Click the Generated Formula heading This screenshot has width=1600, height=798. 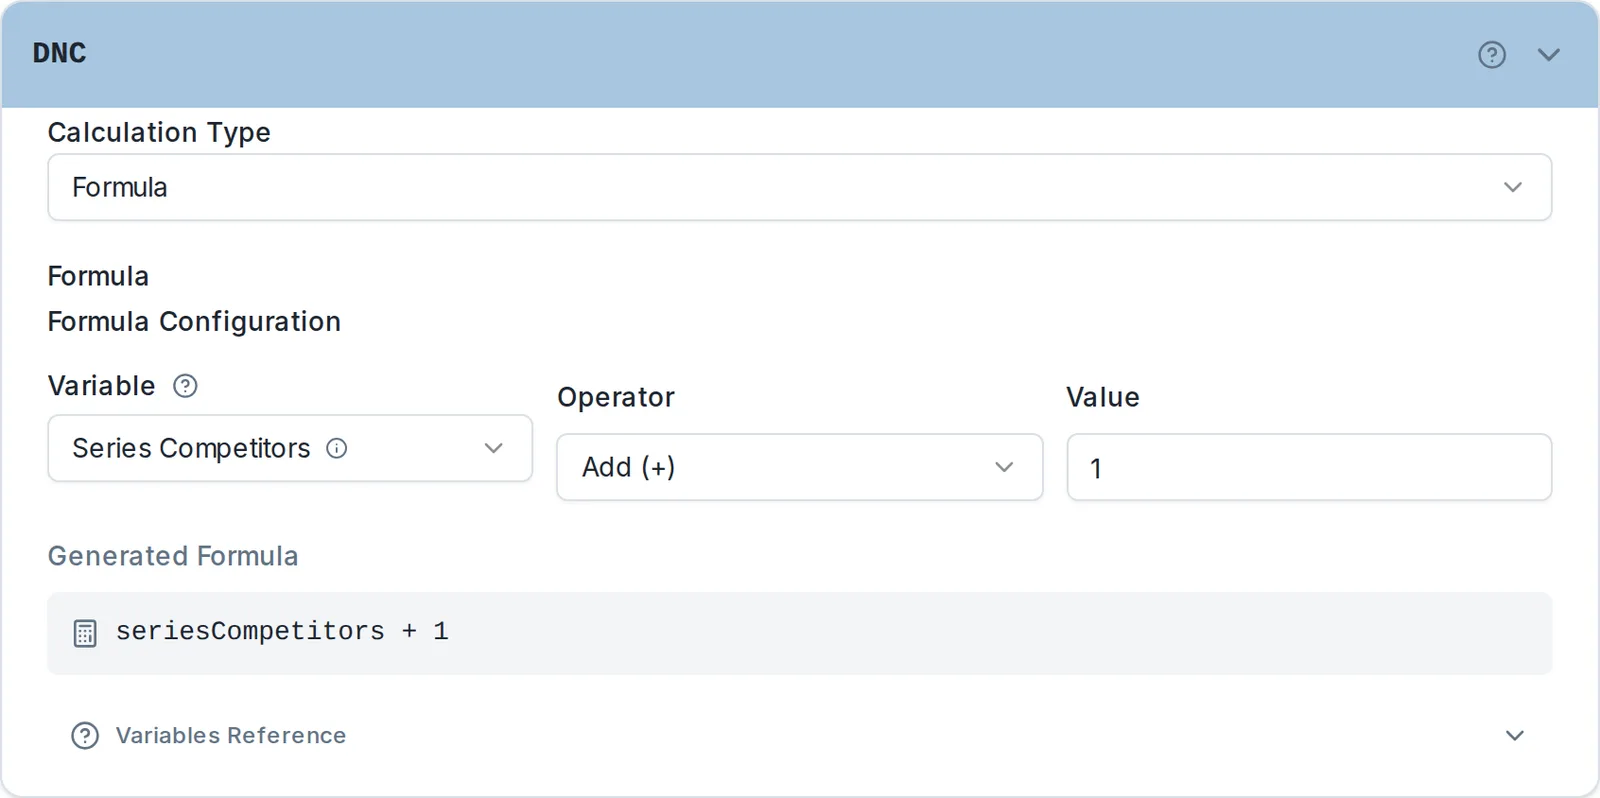[x=173, y=556]
